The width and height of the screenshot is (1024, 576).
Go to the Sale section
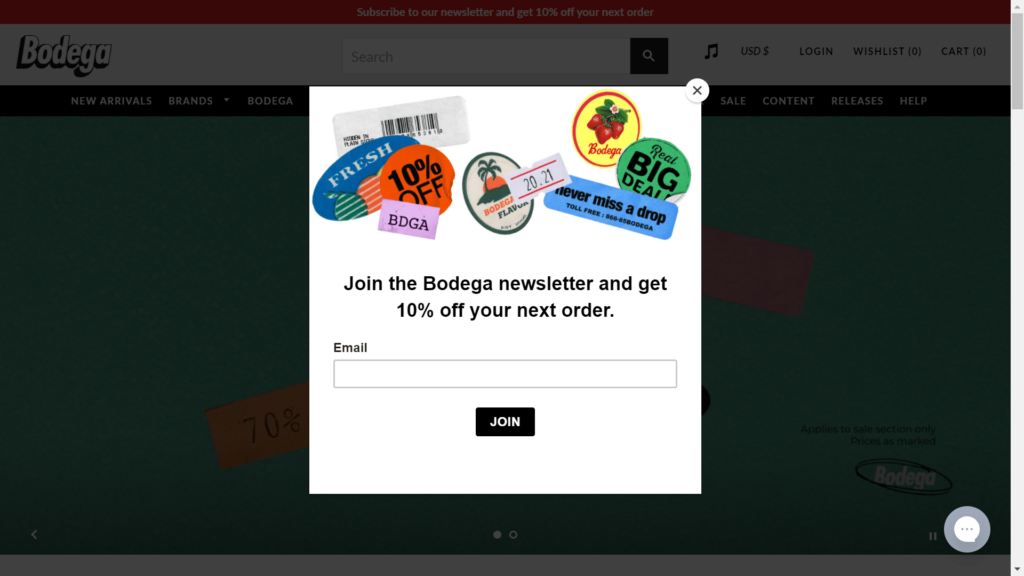click(x=733, y=101)
